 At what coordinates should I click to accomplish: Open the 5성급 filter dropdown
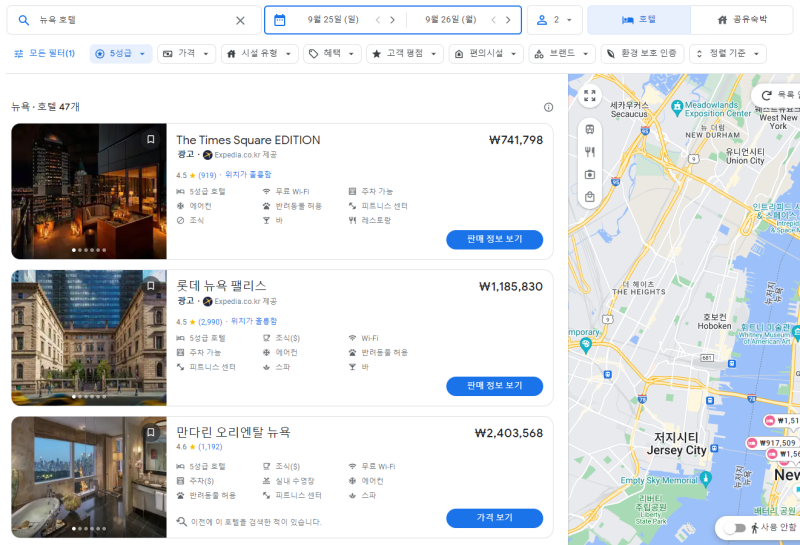pyautogui.click(x=121, y=54)
